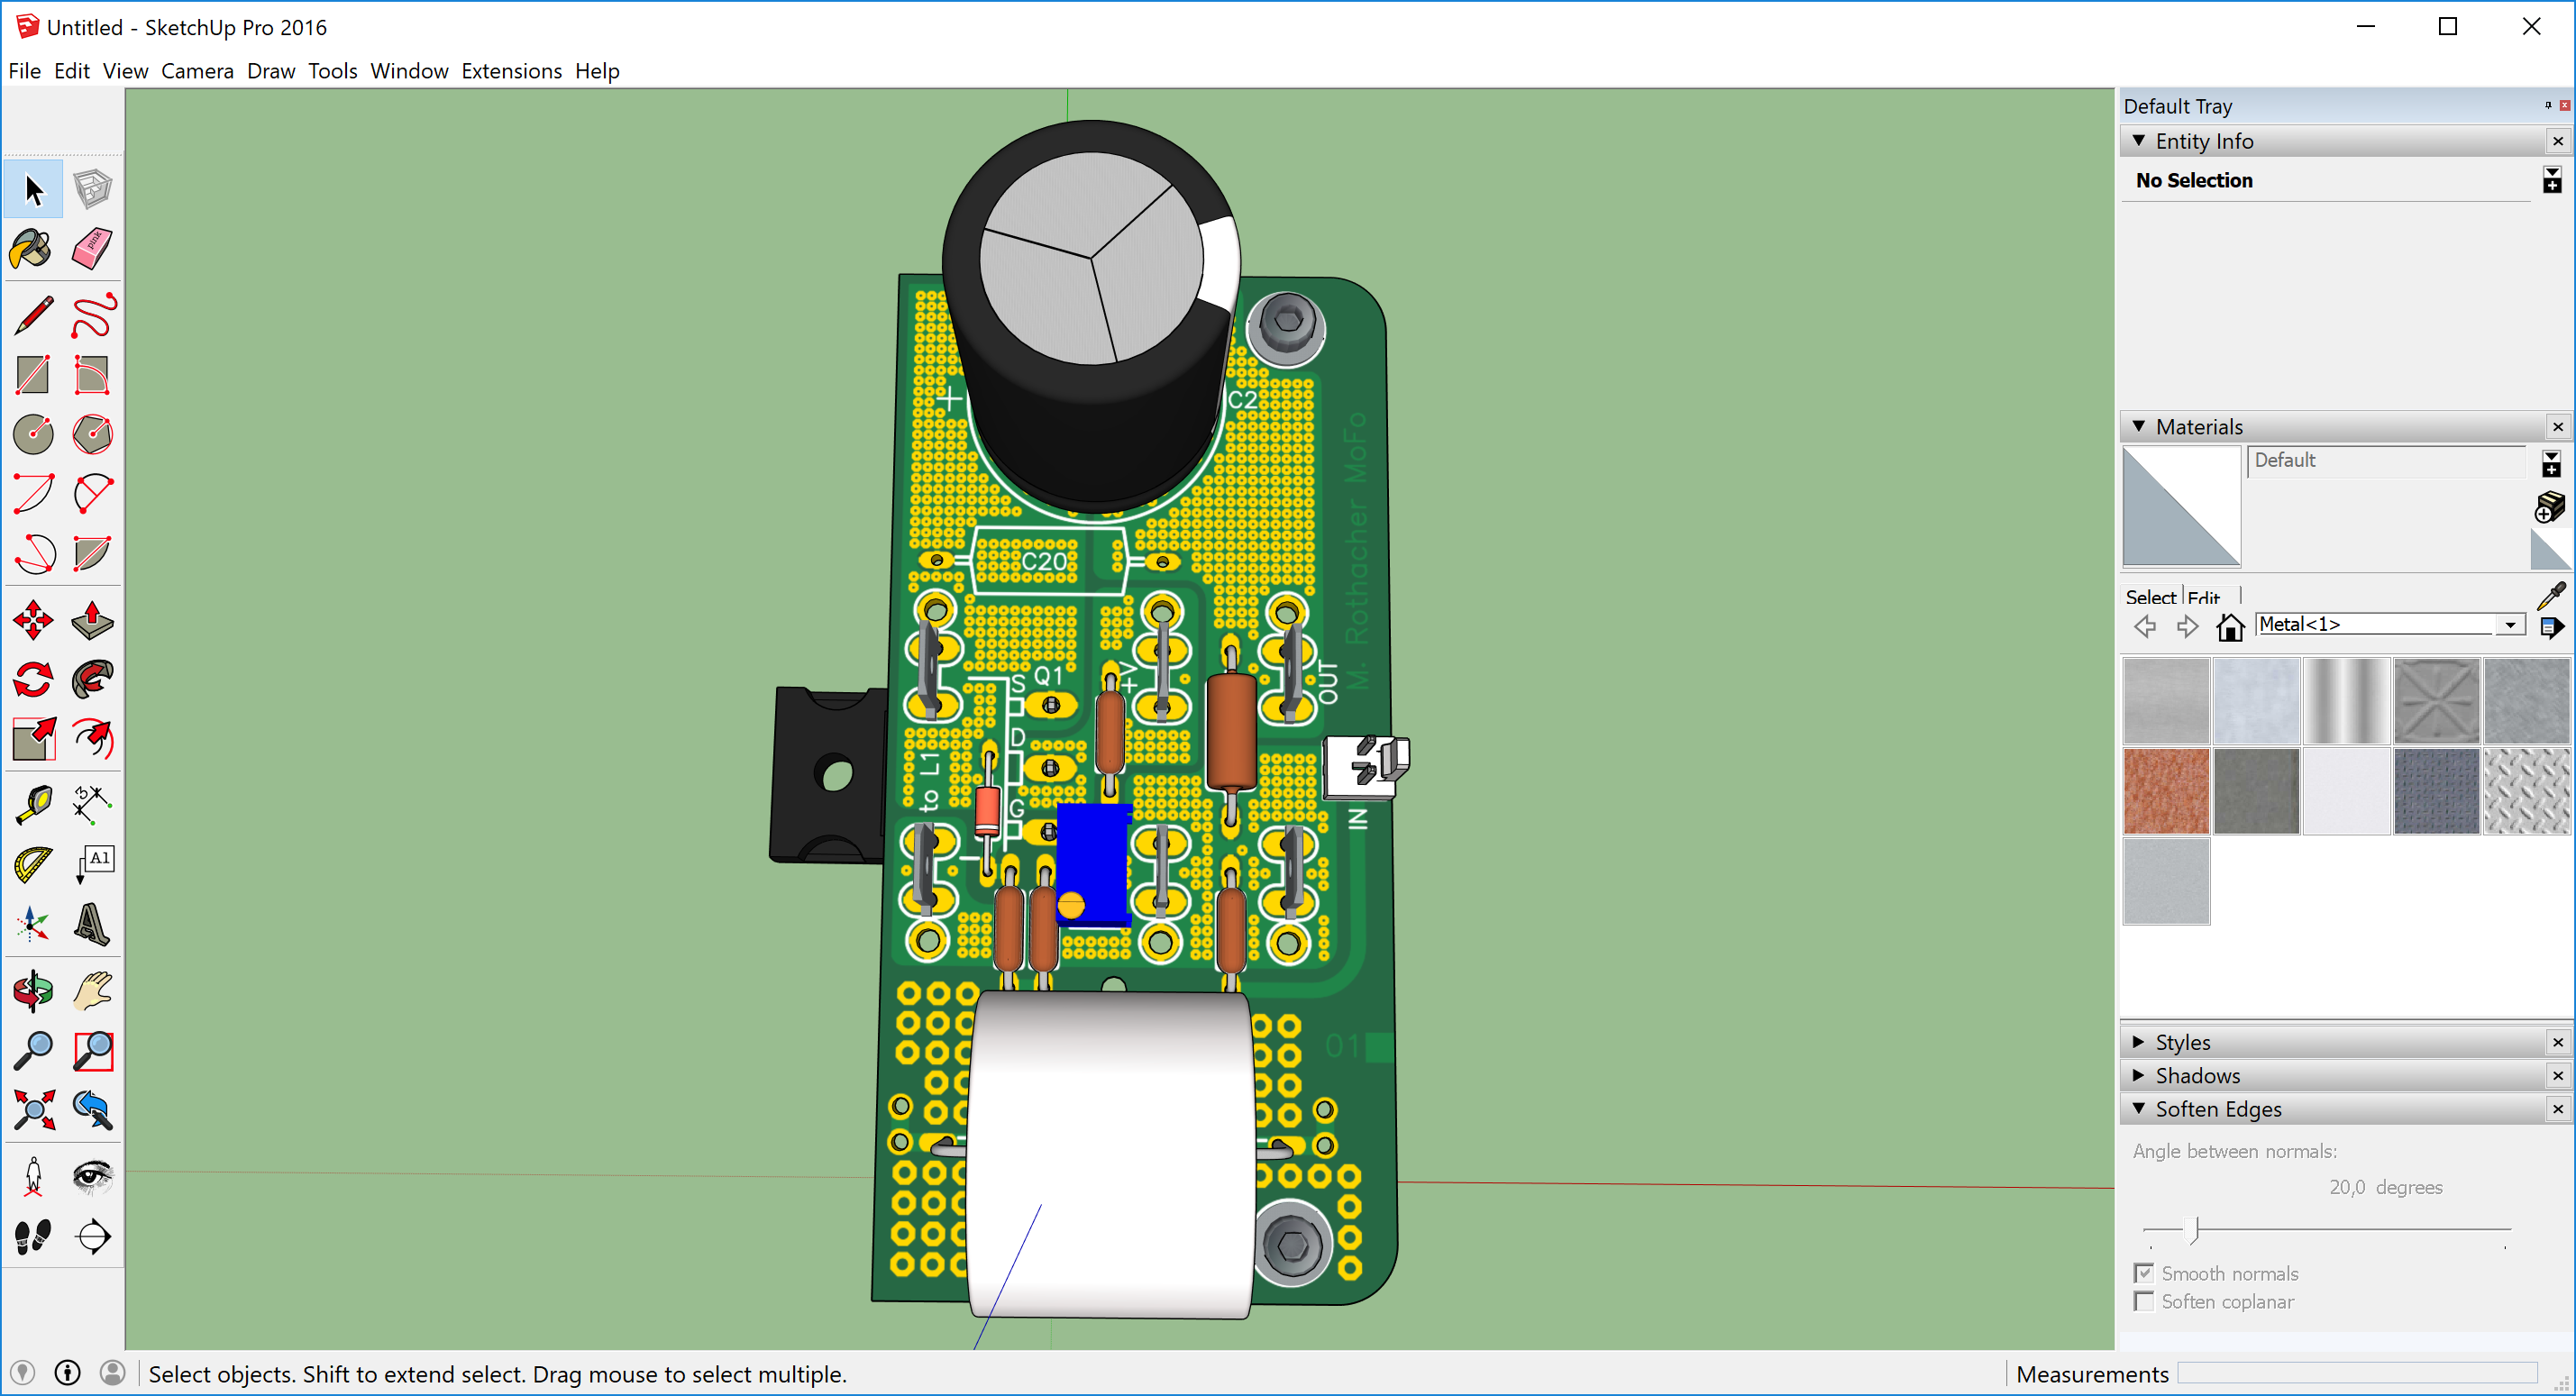The height and width of the screenshot is (1396, 2576).
Task: Toggle Entity Info show details button
Action: pyautogui.click(x=2552, y=180)
